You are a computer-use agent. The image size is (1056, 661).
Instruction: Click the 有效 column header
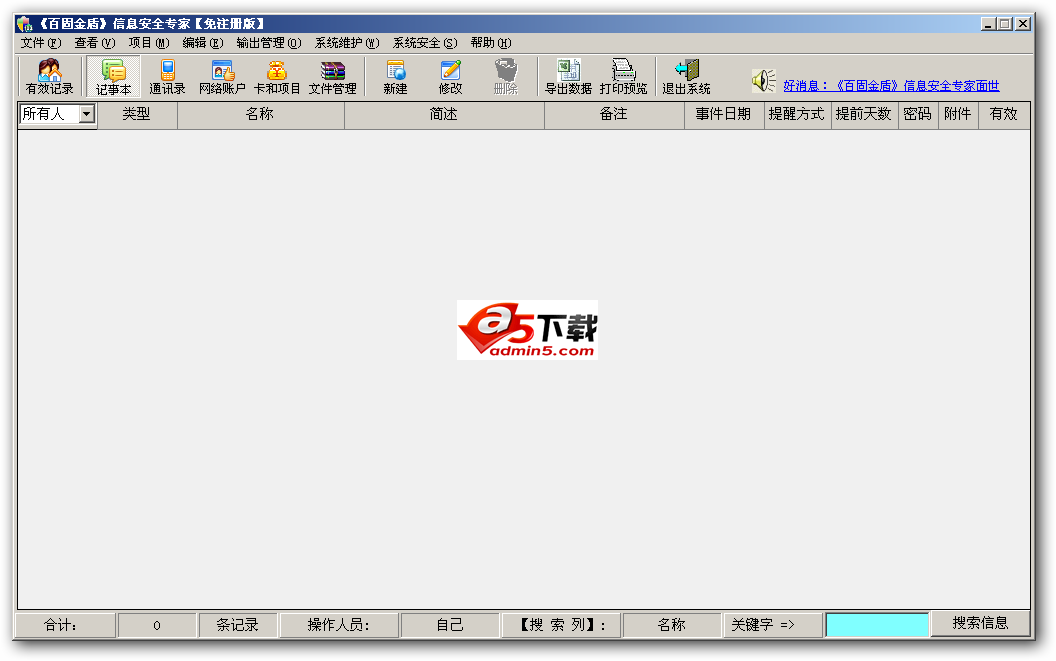tap(1003, 115)
